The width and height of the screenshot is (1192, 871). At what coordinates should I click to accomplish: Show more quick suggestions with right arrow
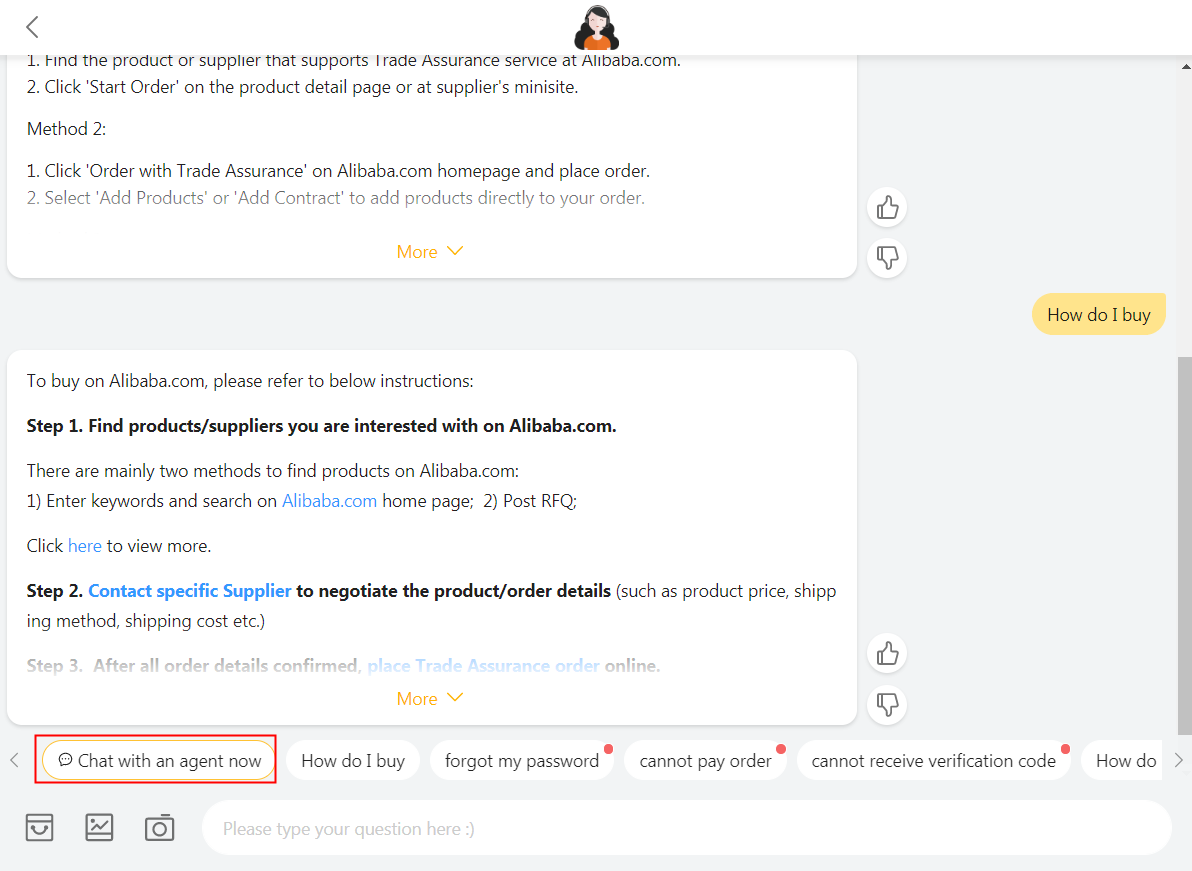(1178, 760)
